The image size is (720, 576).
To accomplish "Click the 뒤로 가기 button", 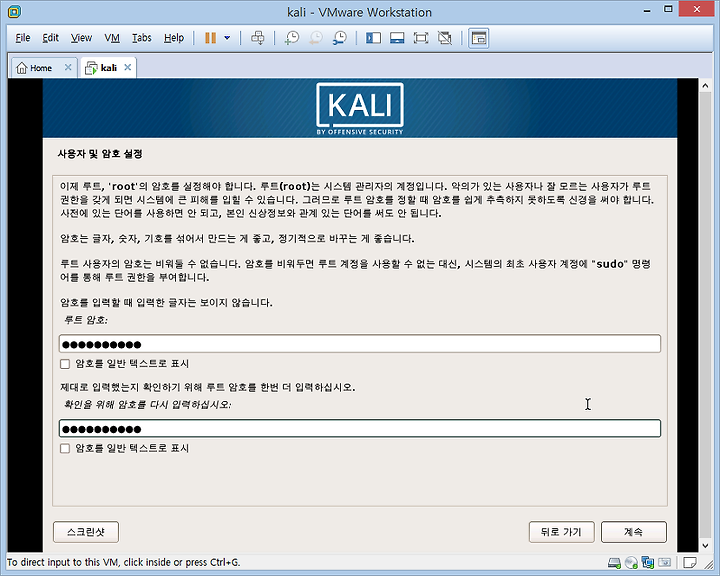I will click(x=562, y=532).
